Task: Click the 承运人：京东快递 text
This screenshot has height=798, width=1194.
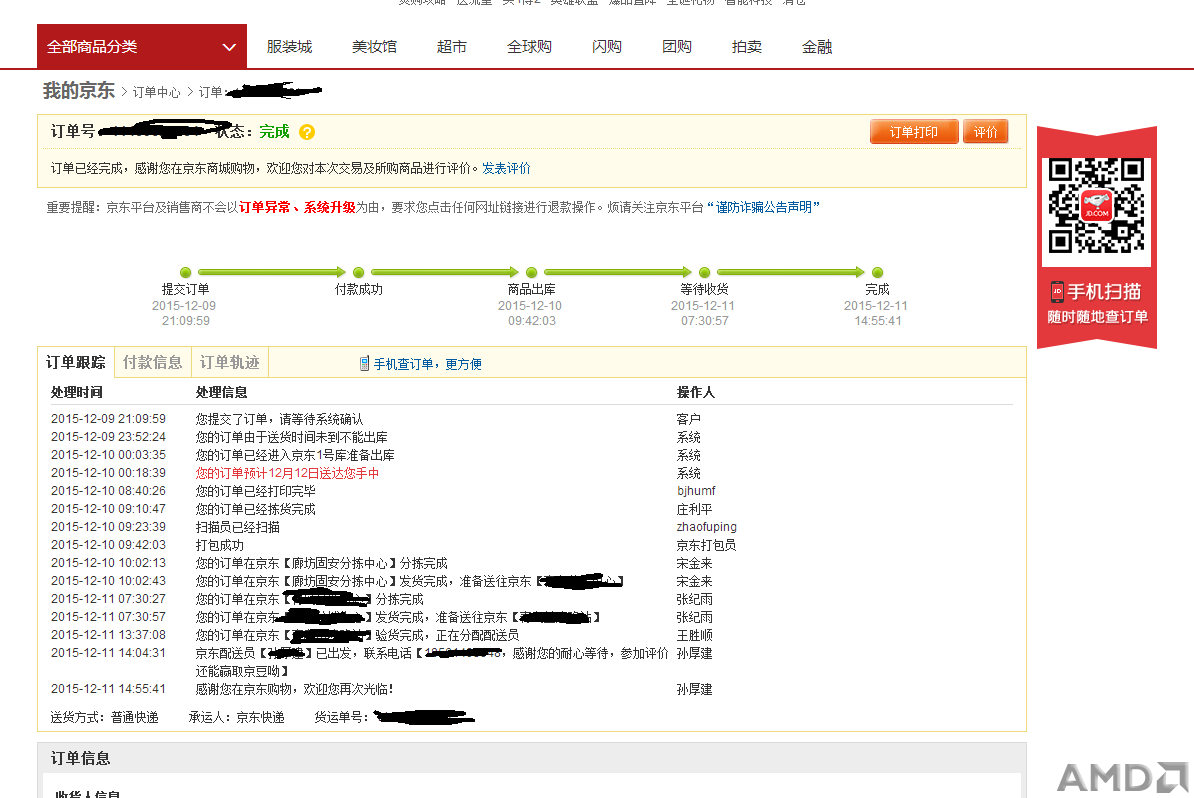Action: pos(237,717)
